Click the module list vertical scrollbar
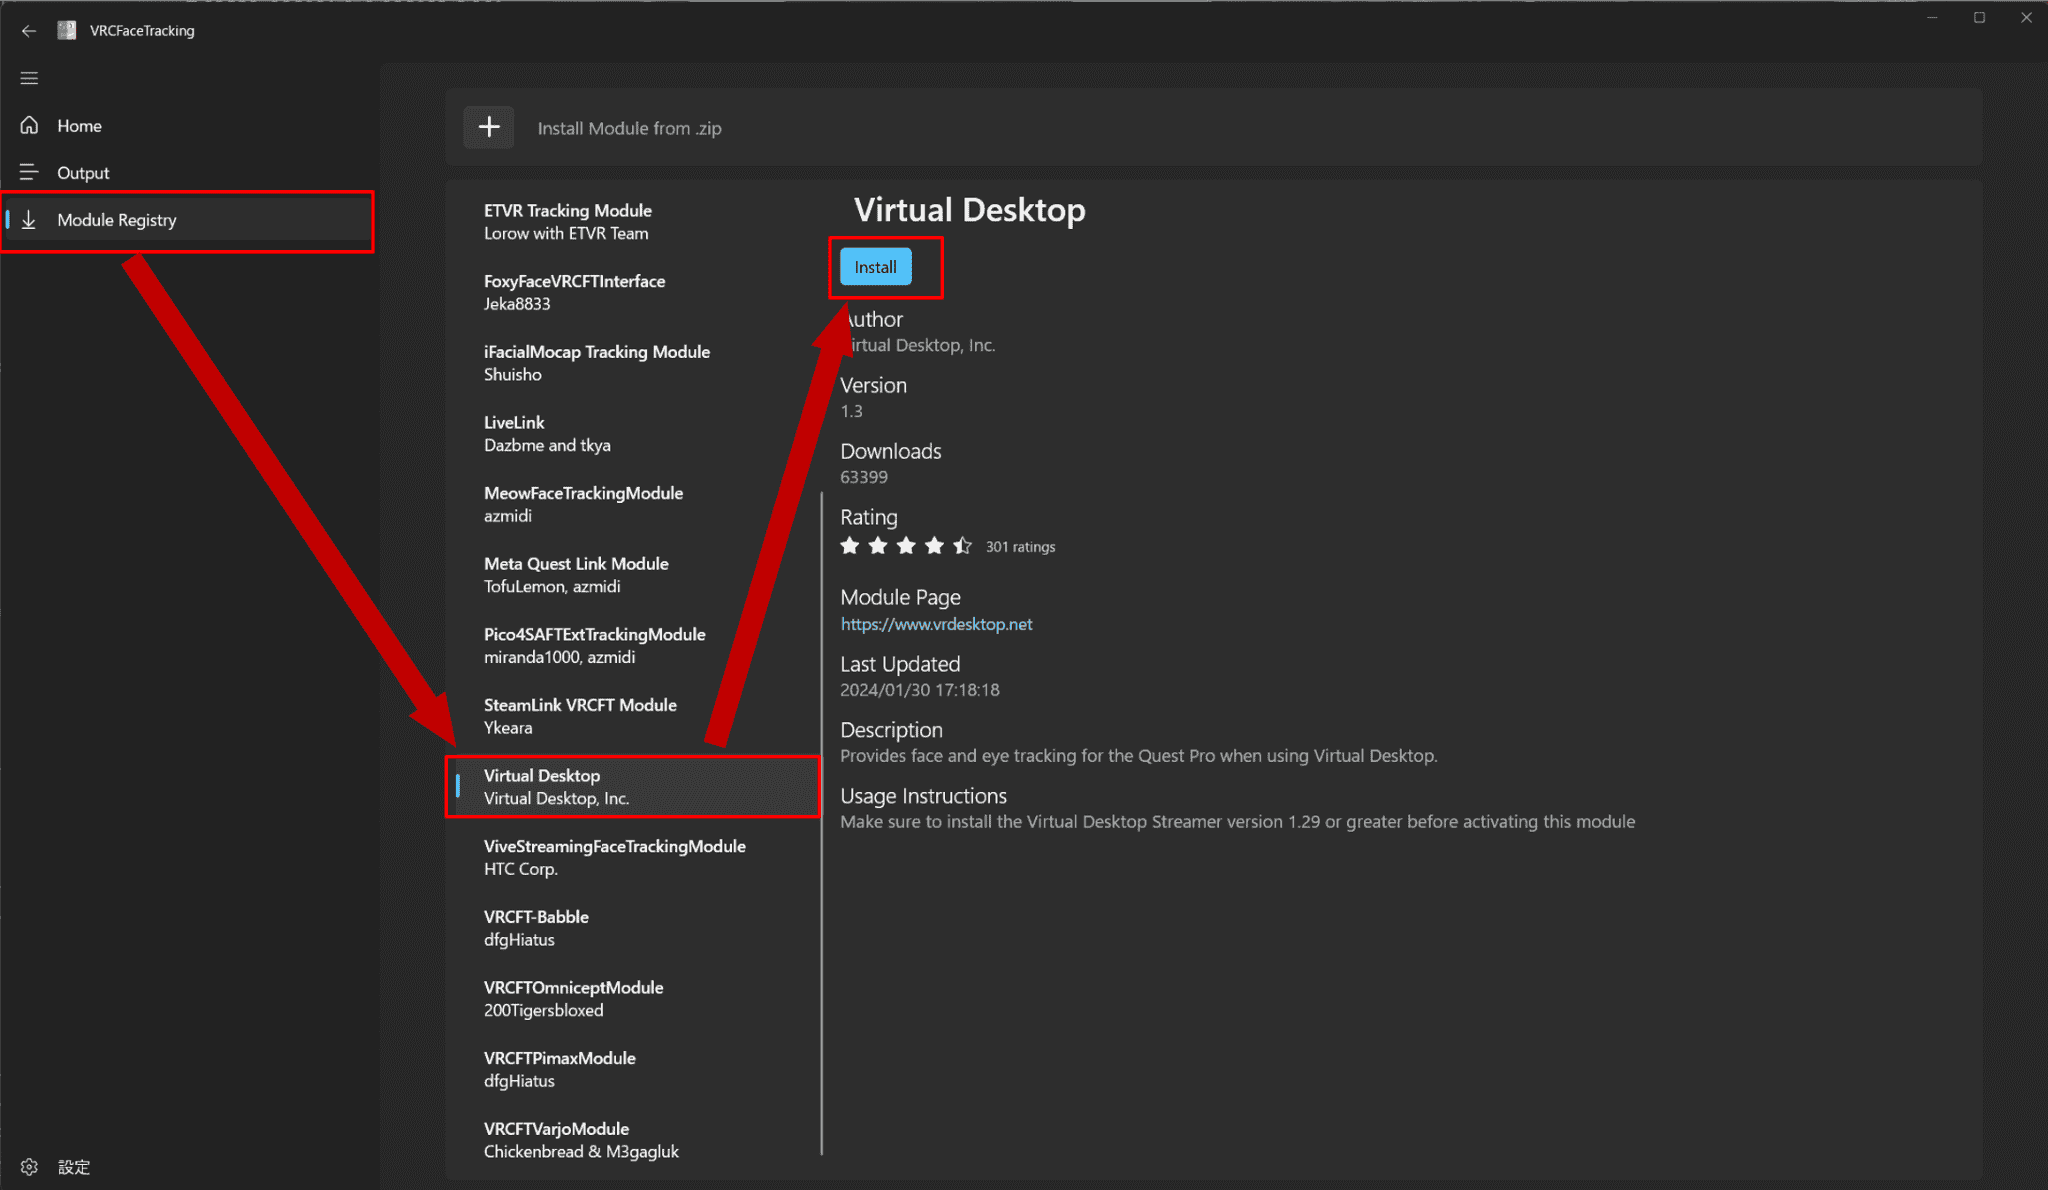The width and height of the screenshot is (2048, 1190). pos(822,820)
